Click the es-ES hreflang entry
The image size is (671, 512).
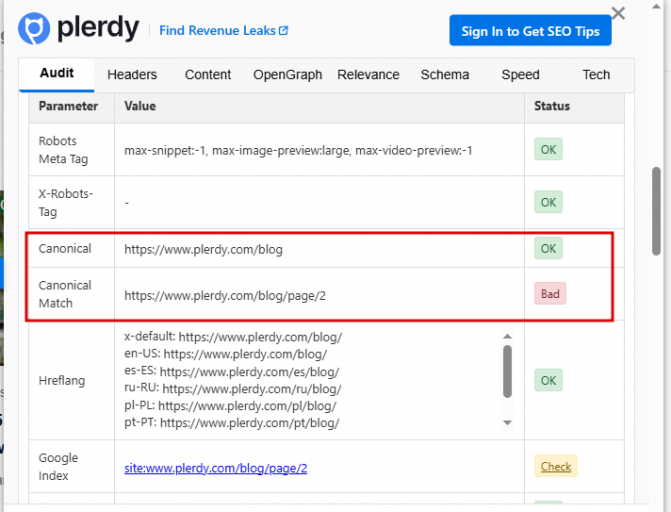tap(232, 372)
